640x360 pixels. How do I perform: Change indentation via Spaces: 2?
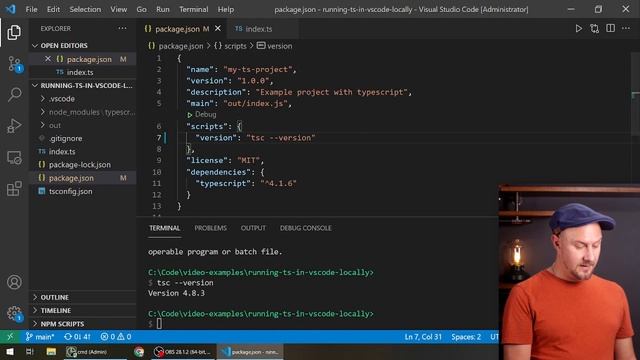(466, 337)
